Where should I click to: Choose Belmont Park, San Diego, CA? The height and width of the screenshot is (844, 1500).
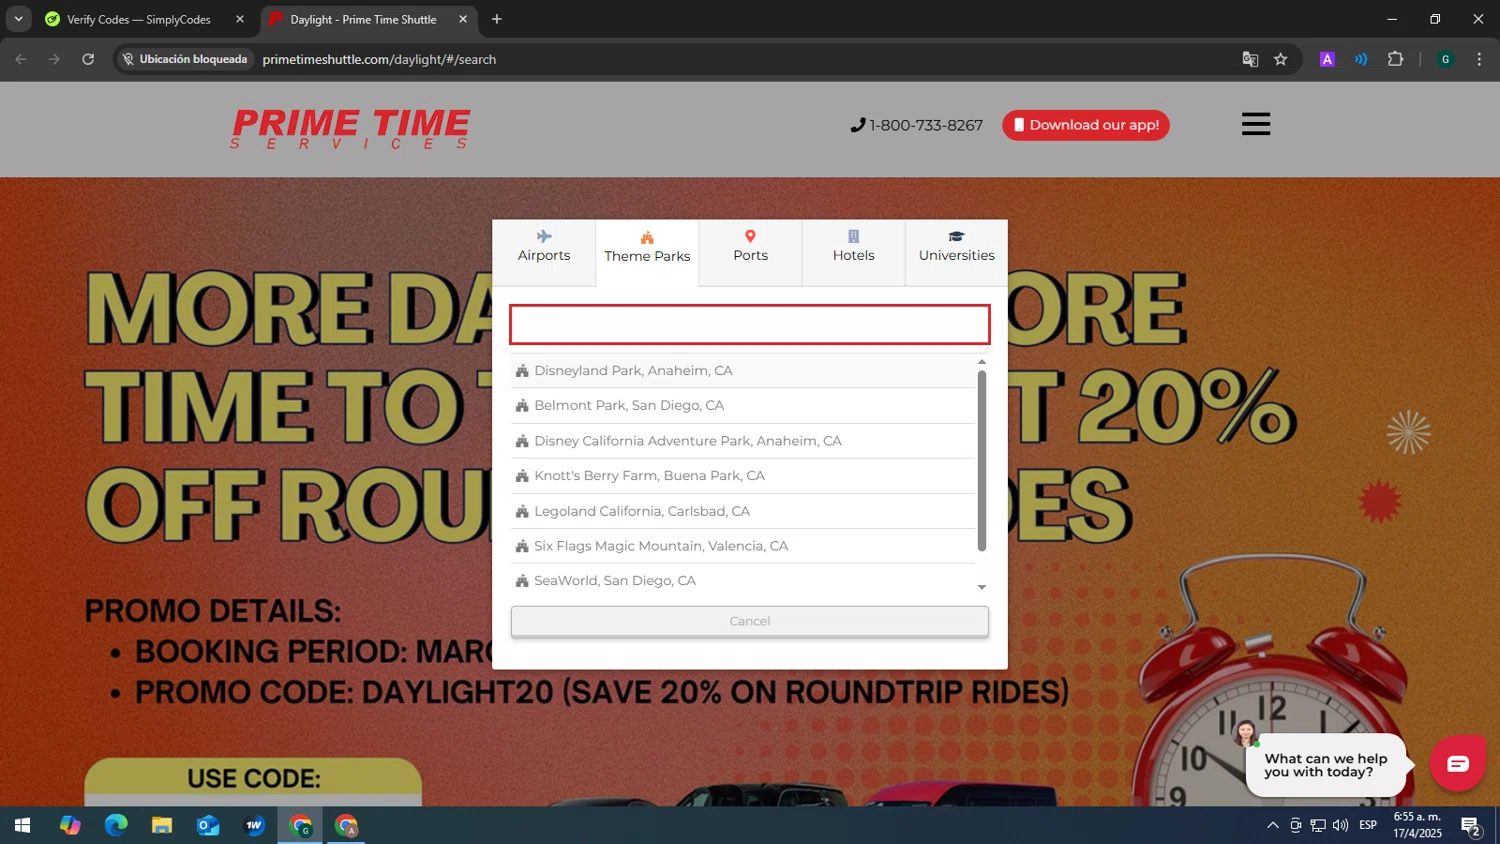[x=743, y=405]
